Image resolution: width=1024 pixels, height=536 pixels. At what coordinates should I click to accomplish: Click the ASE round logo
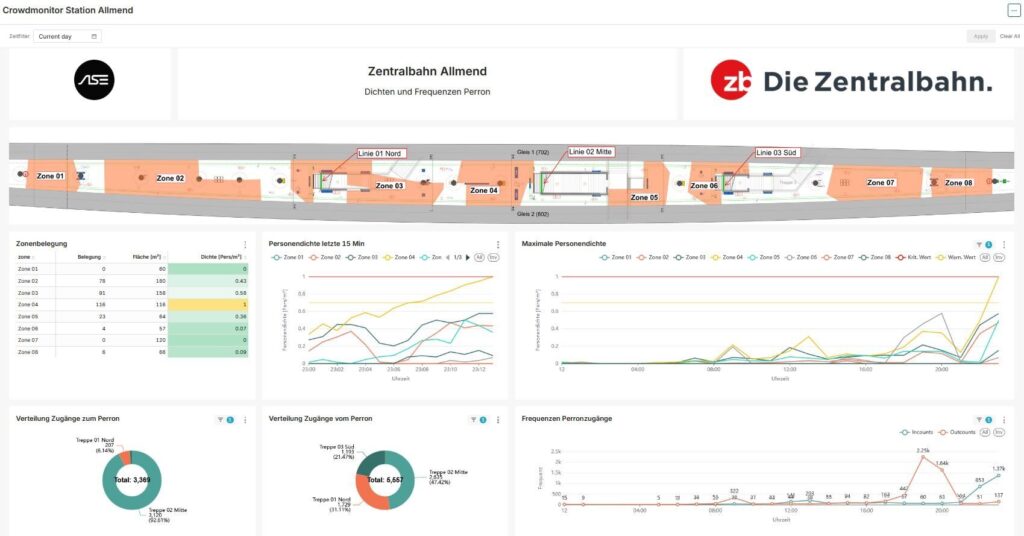coord(94,80)
